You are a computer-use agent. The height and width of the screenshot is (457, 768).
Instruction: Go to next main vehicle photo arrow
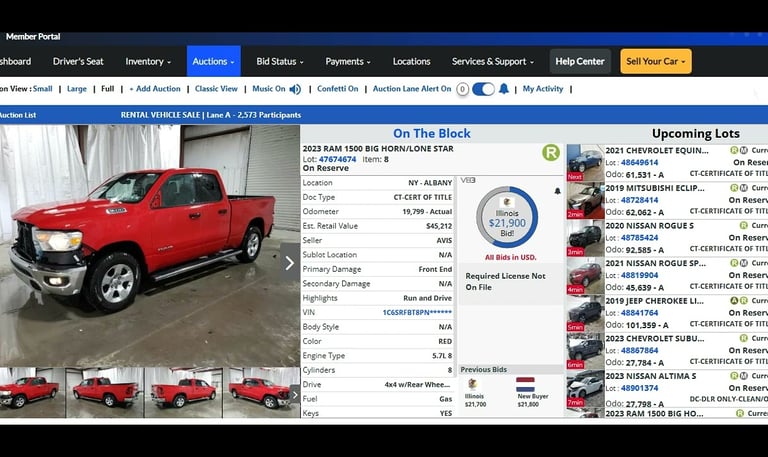click(x=289, y=263)
